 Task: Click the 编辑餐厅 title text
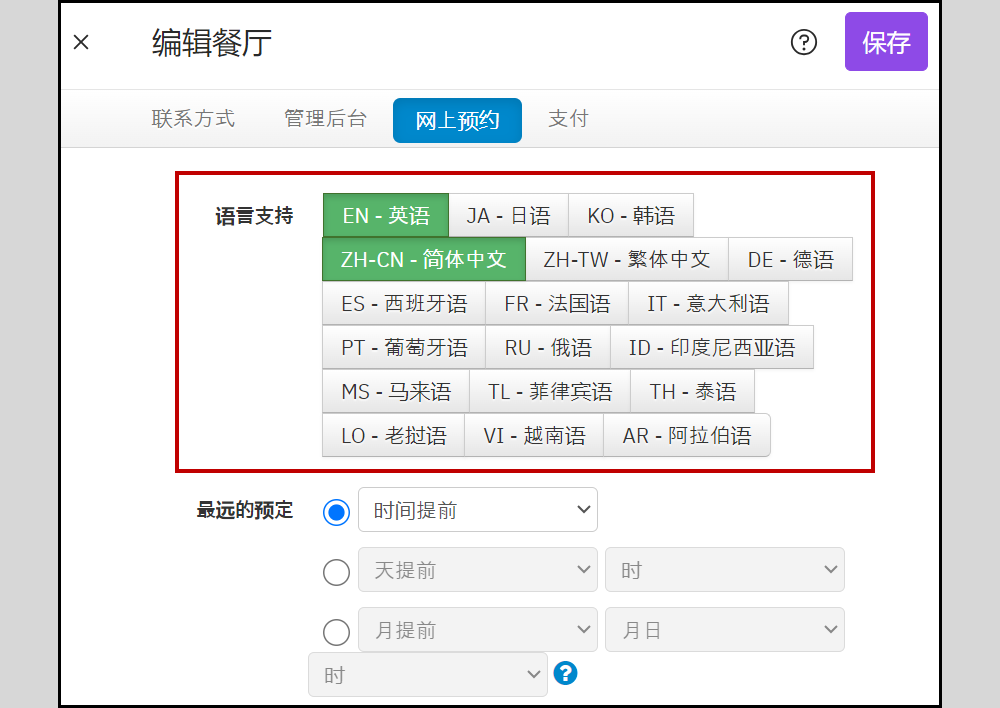click(212, 43)
